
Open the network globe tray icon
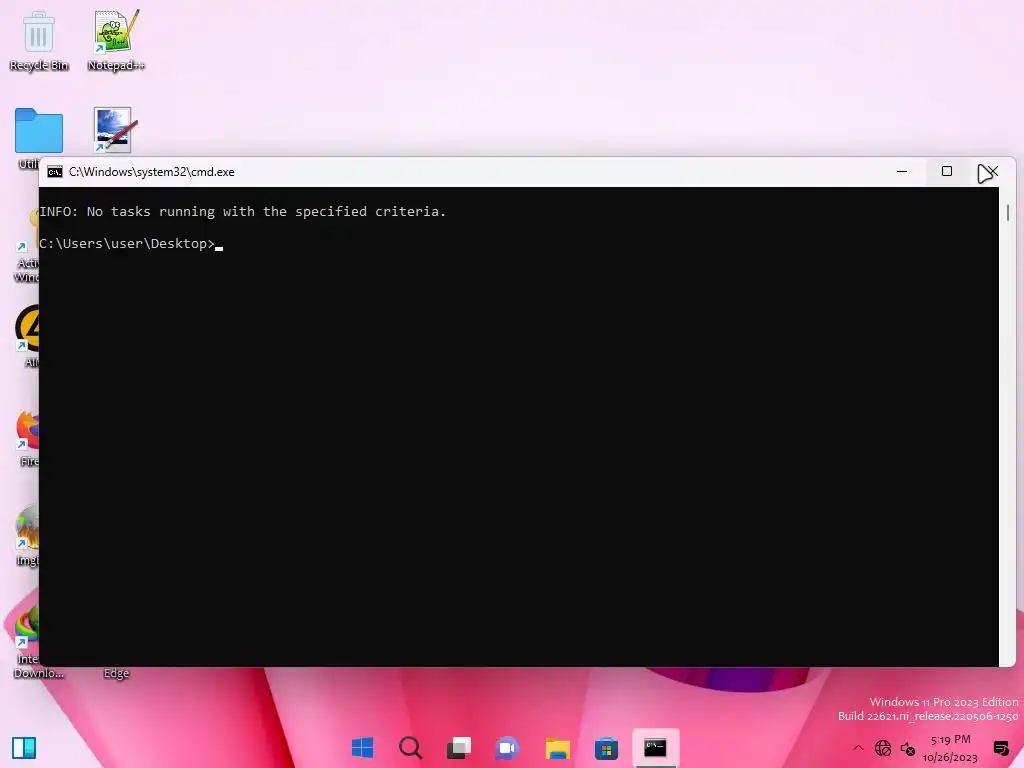tap(883, 748)
